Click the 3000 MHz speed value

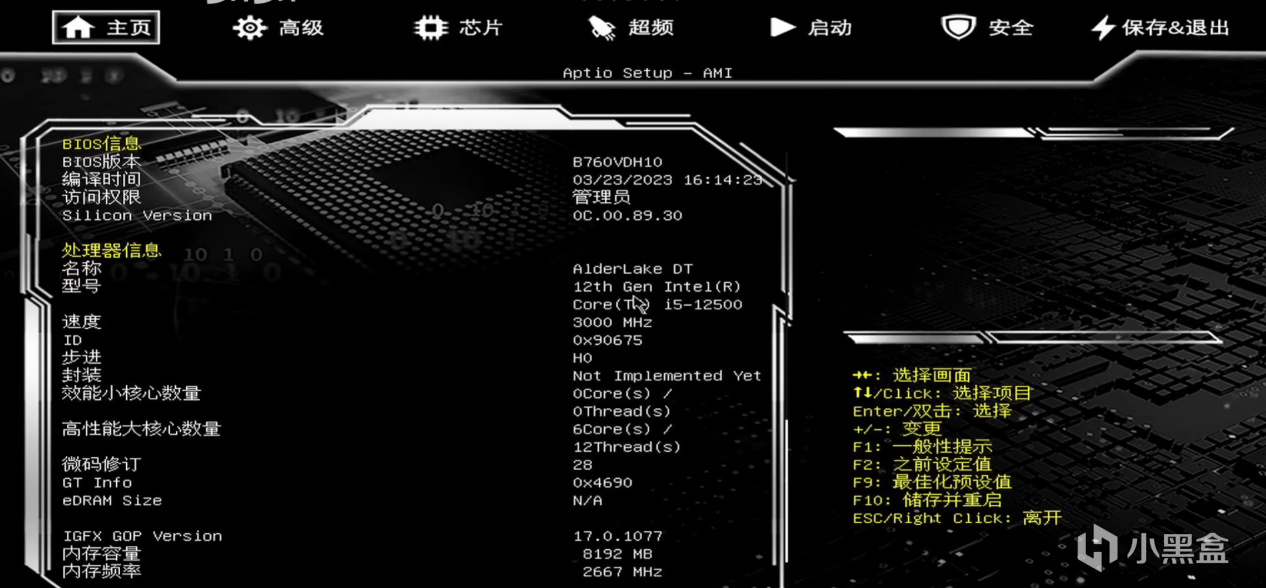(612, 322)
